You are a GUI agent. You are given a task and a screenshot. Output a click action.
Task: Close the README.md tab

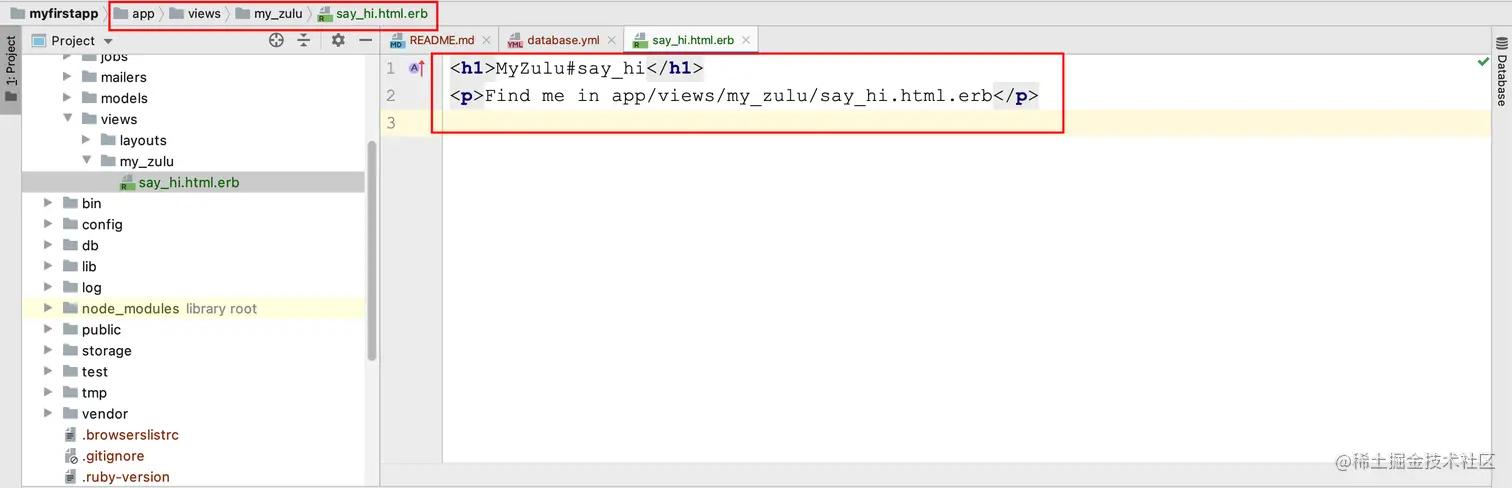tap(487, 40)
